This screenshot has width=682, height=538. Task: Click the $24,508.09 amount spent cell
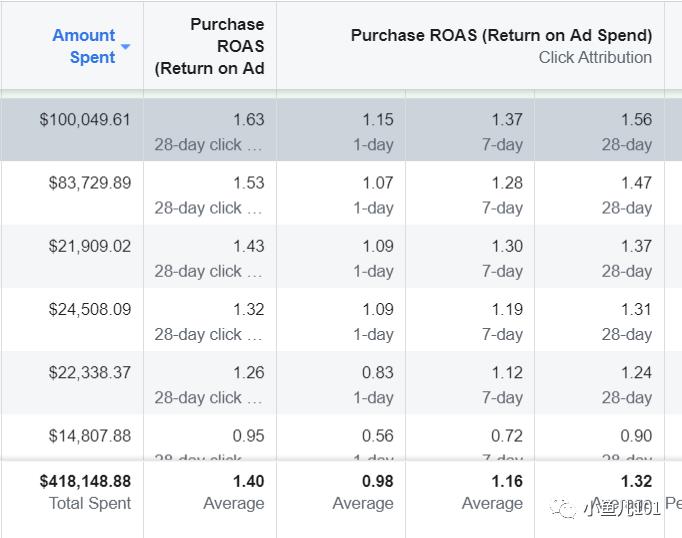pyautogui.click(x=89, y=309)
